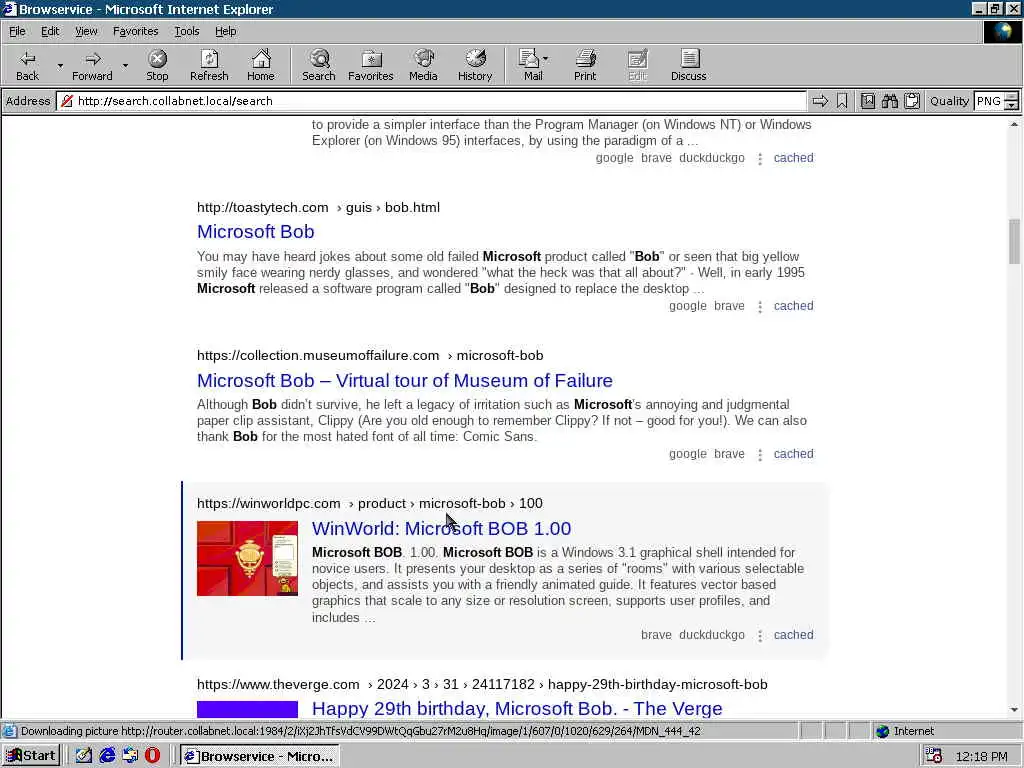Viewport: 1024px width, 768px height.
Task: Click google engine under toastytech result
Action: 688,306
